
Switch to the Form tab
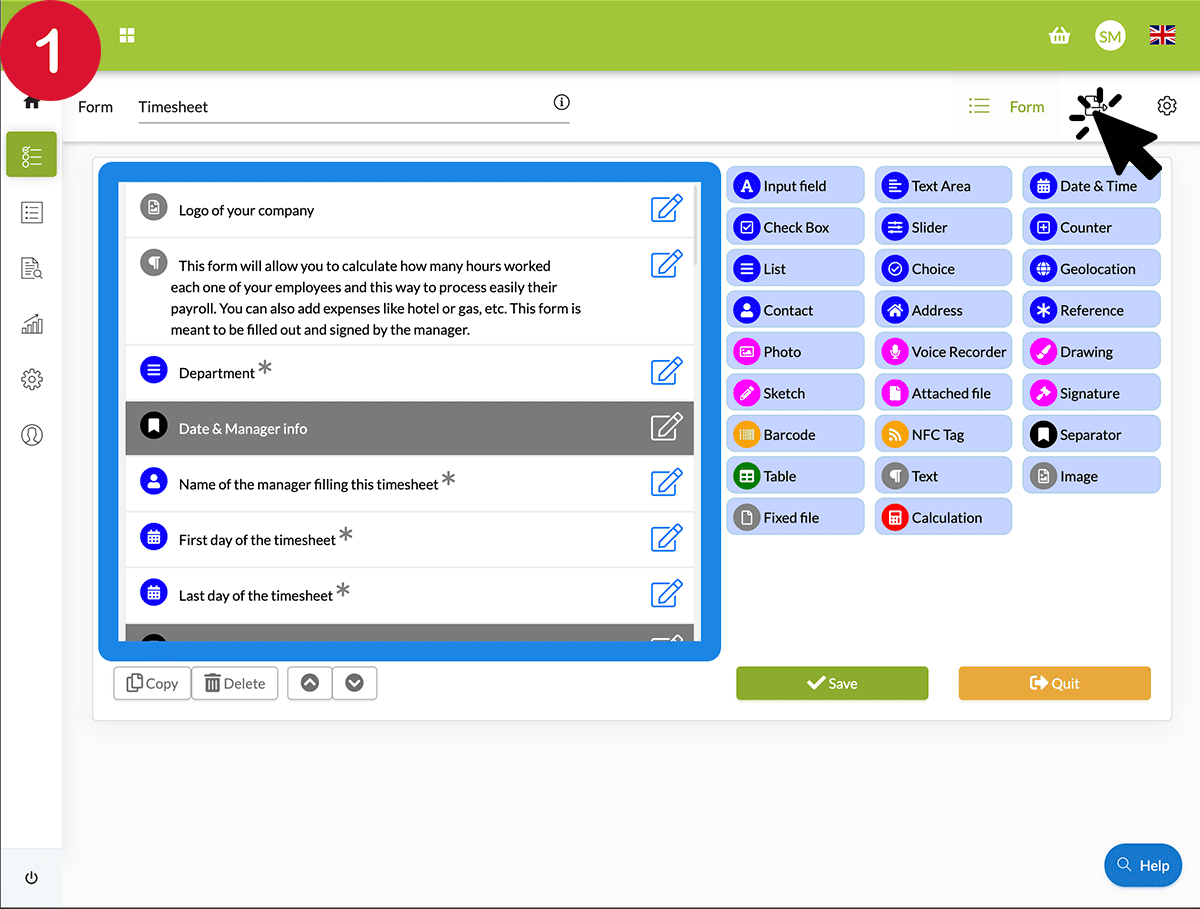1007,107
